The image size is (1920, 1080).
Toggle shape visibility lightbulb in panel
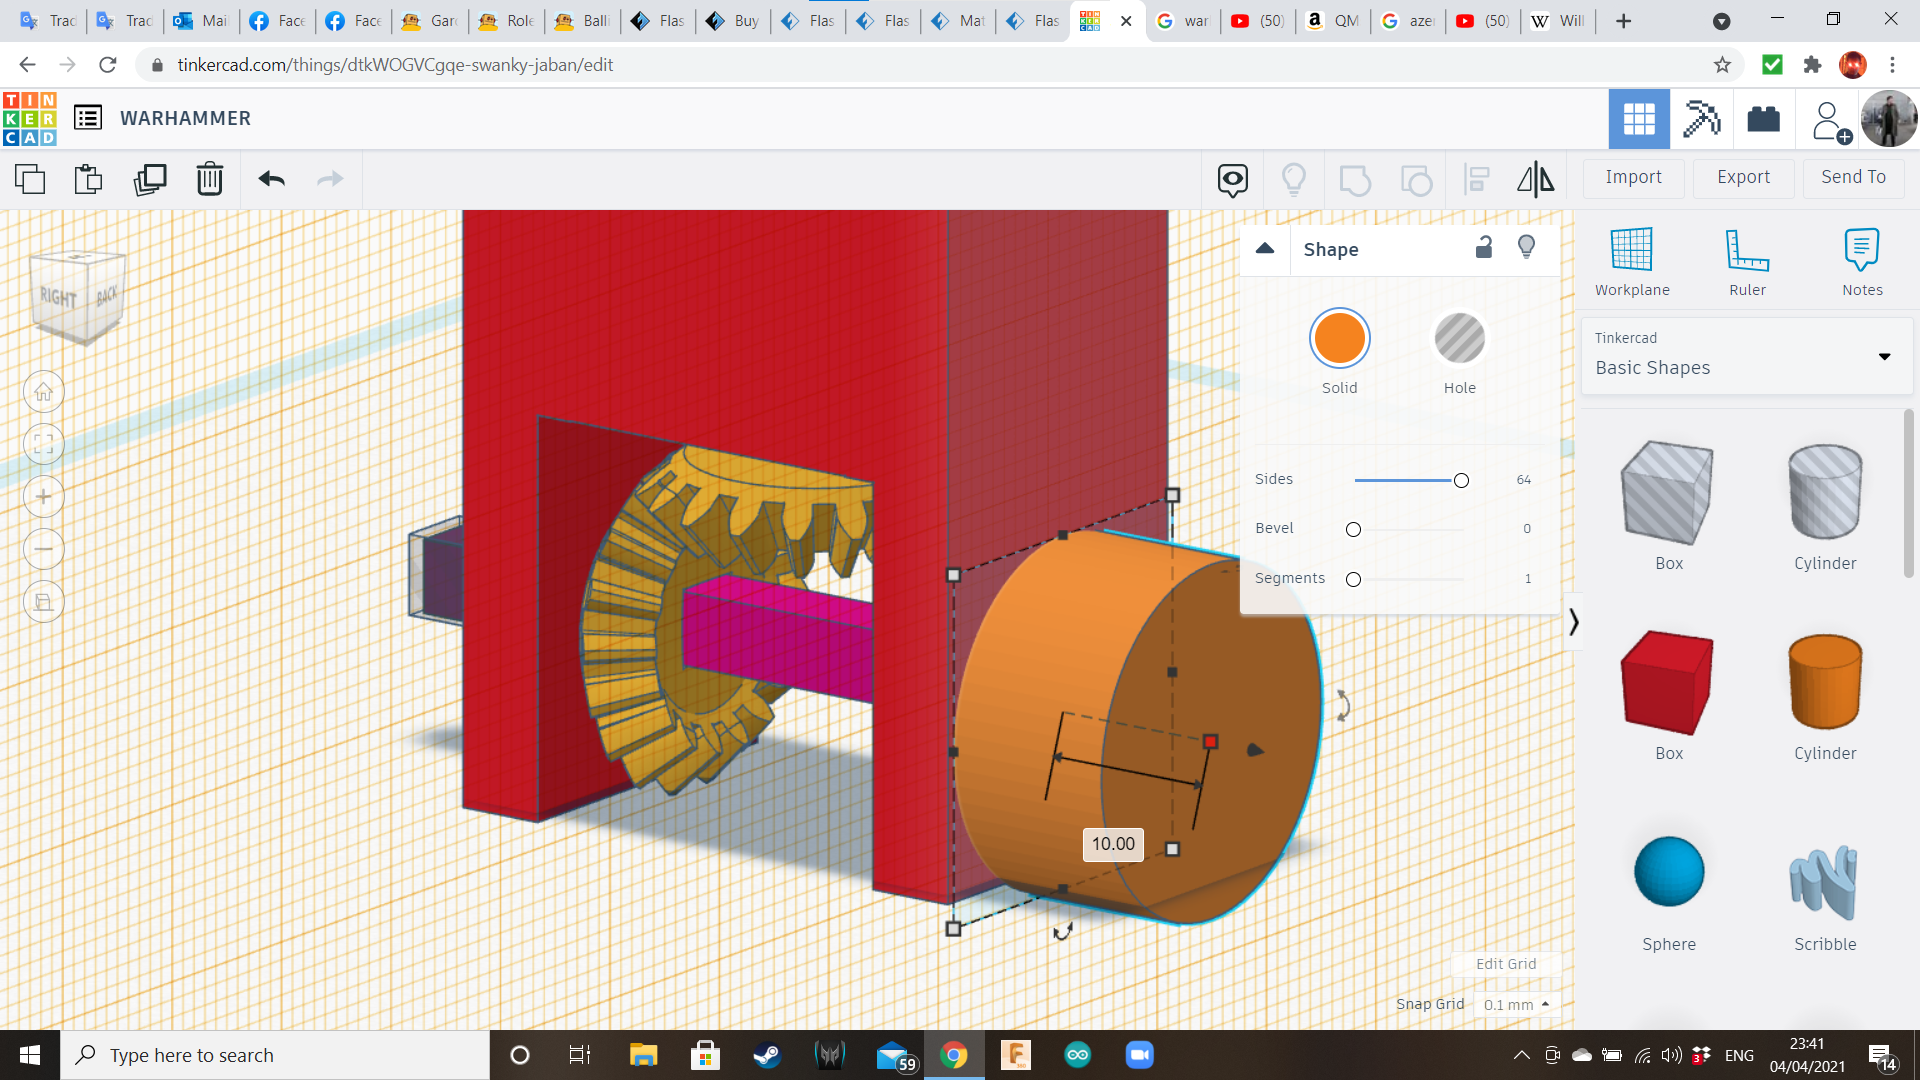pos(1526,247)
